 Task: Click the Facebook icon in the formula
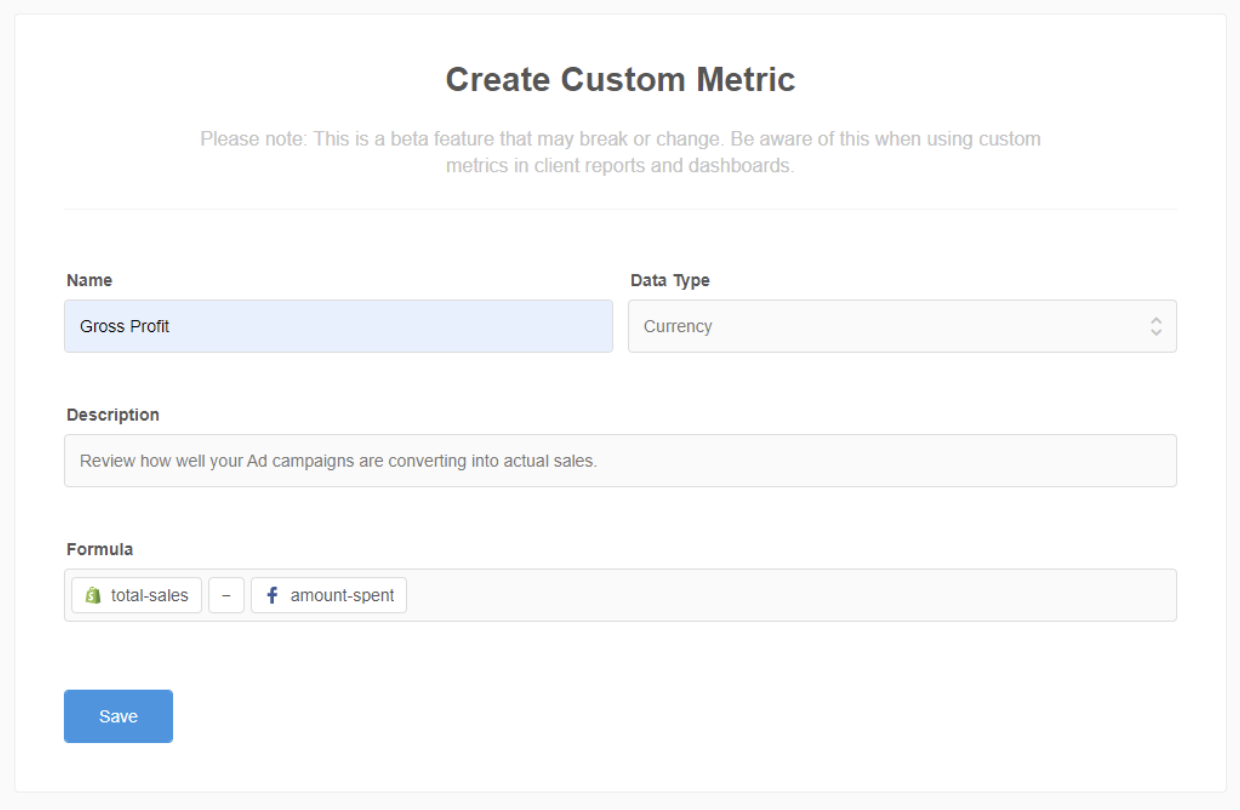pyautogui.click(x=272, y=596)
